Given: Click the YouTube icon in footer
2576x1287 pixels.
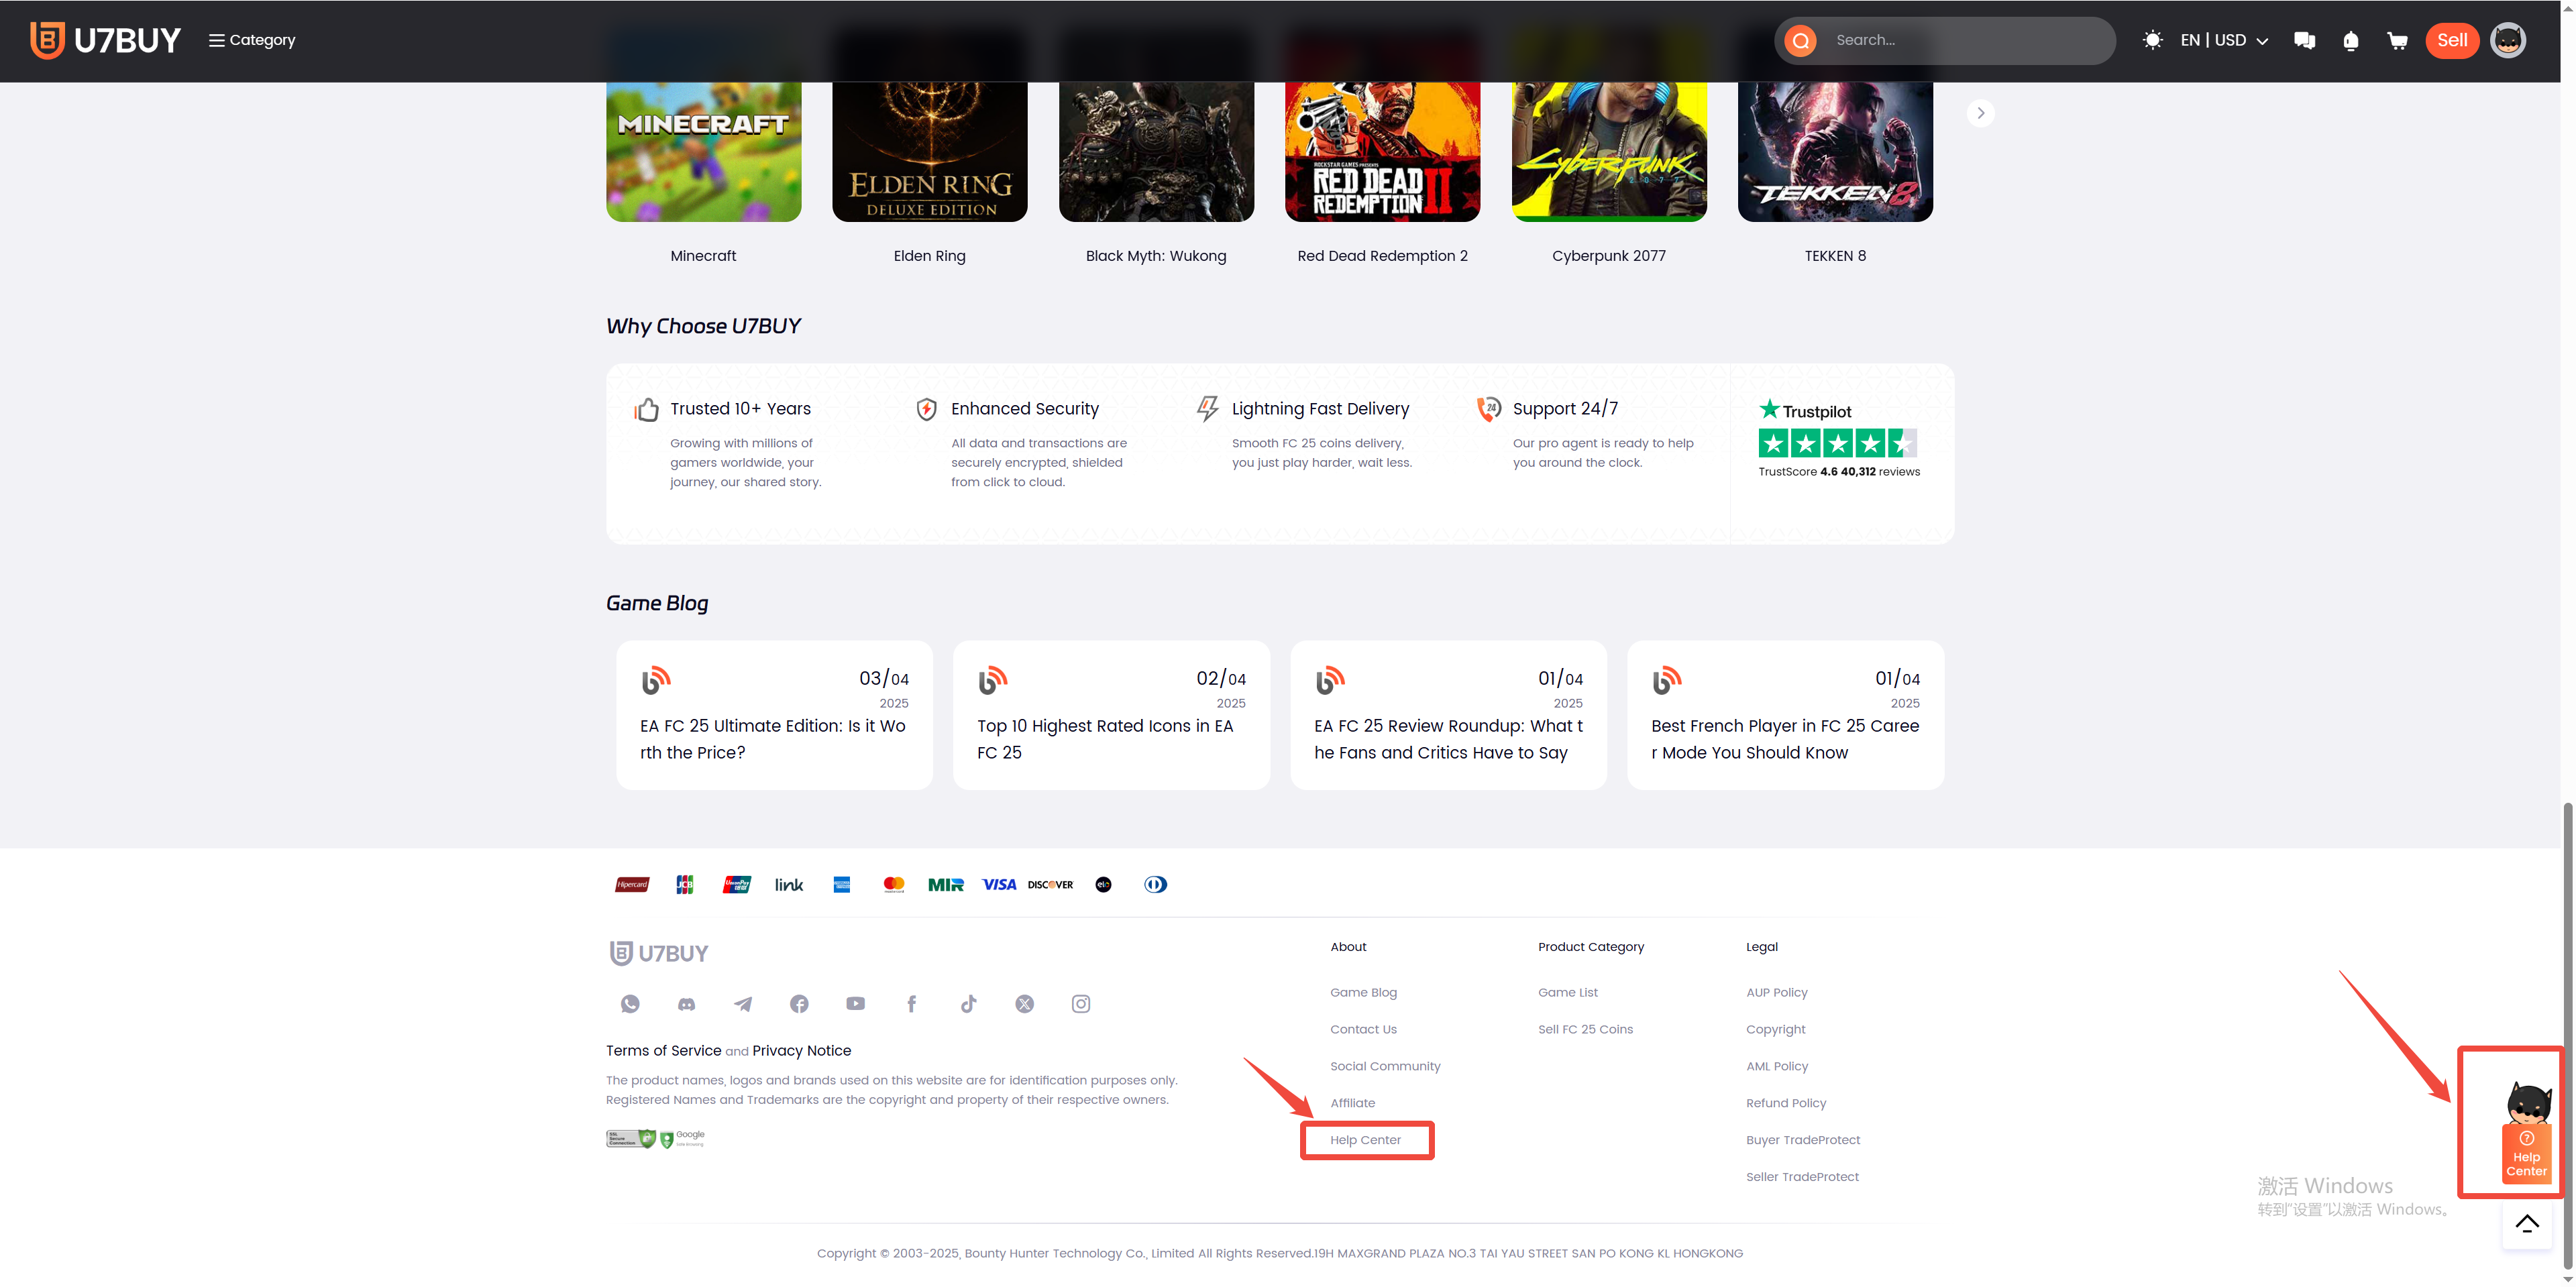Looking at the screenshot, I should (x=855, y=1004).
